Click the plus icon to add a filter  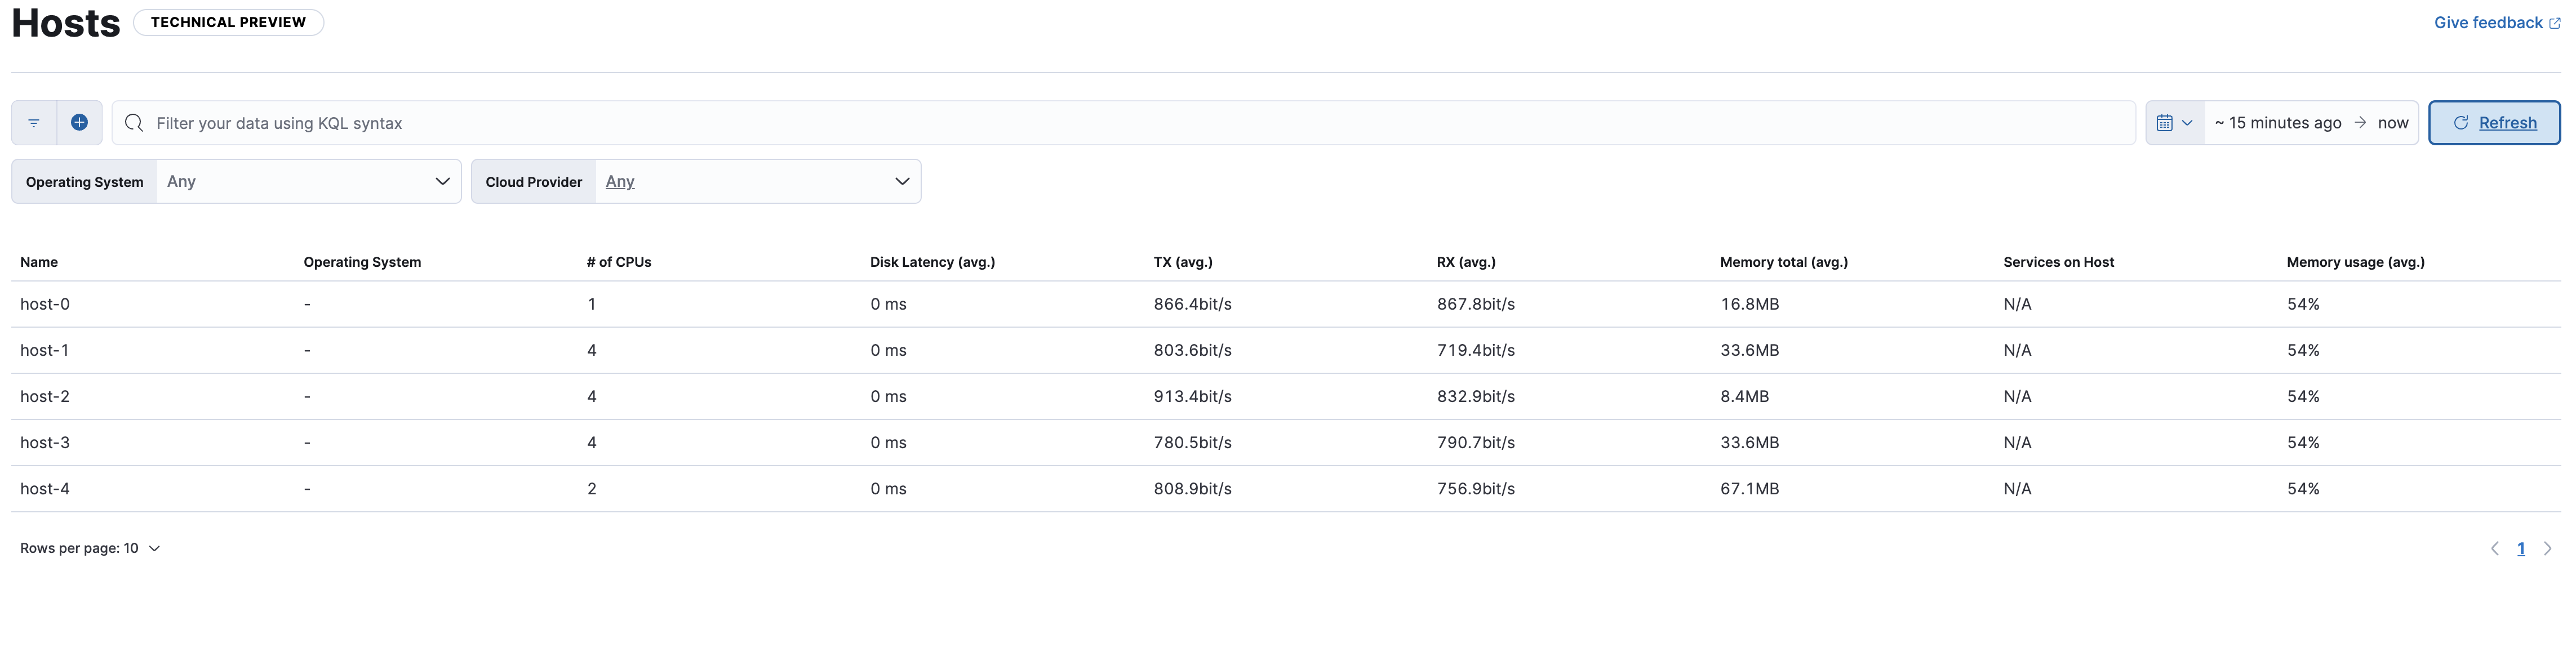coord(80,122)
